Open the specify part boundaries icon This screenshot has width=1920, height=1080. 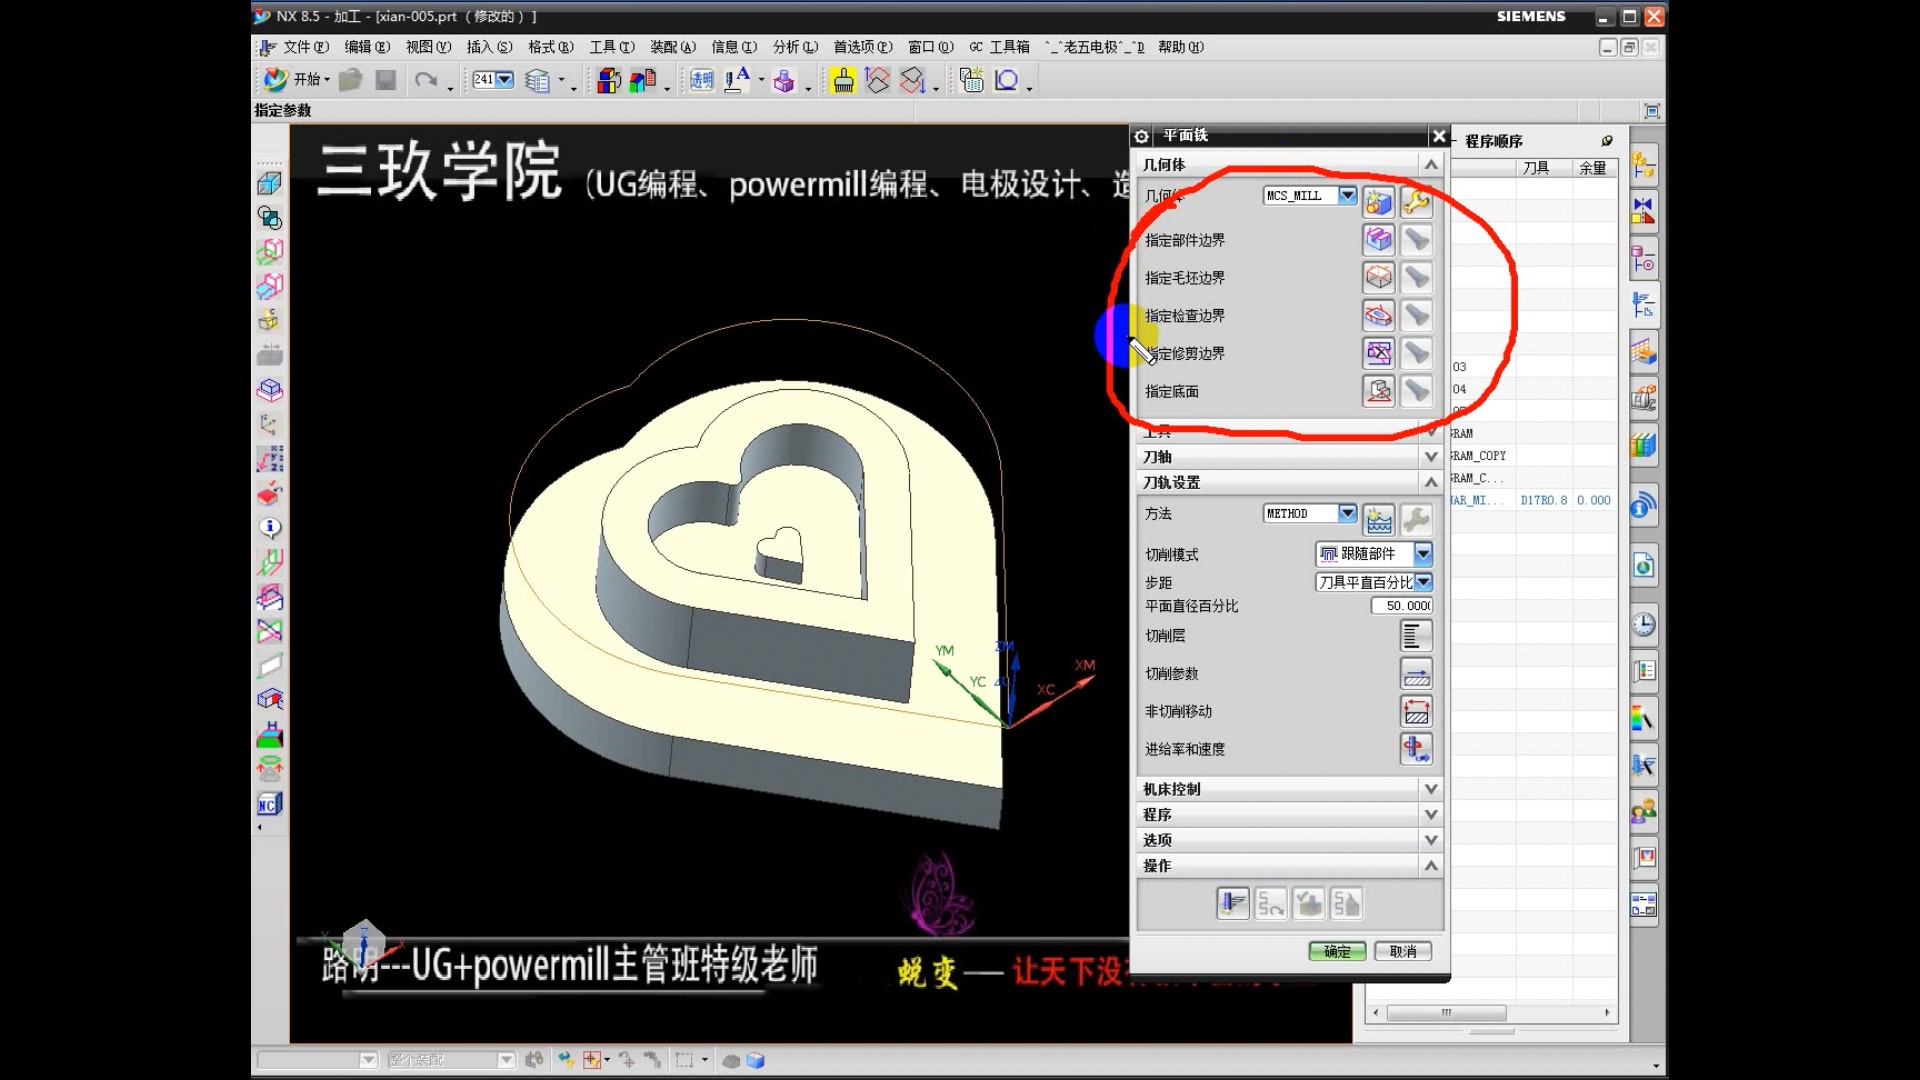click(1378, 240)
